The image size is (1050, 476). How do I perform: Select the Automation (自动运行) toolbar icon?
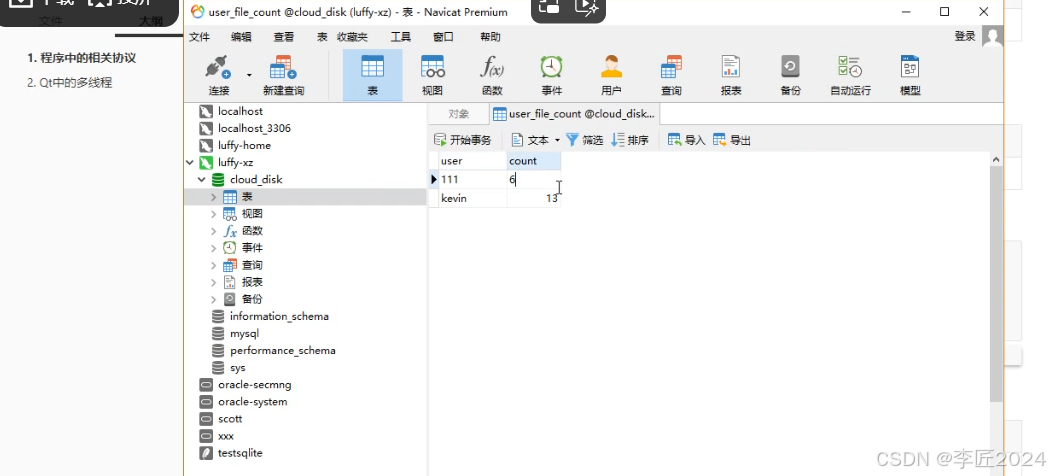(x=850, y=75)
